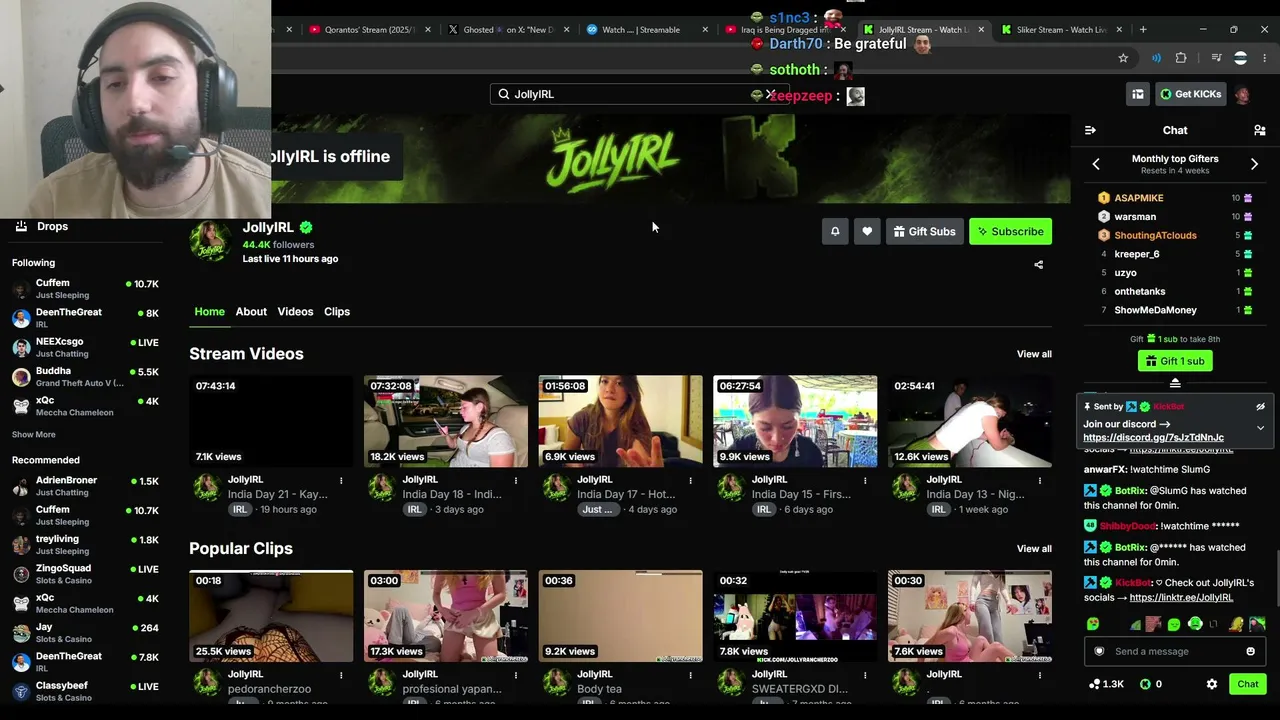Expand Show More in Following list
This screenshot has height=720, width=1280.
(x=33, y=435)
